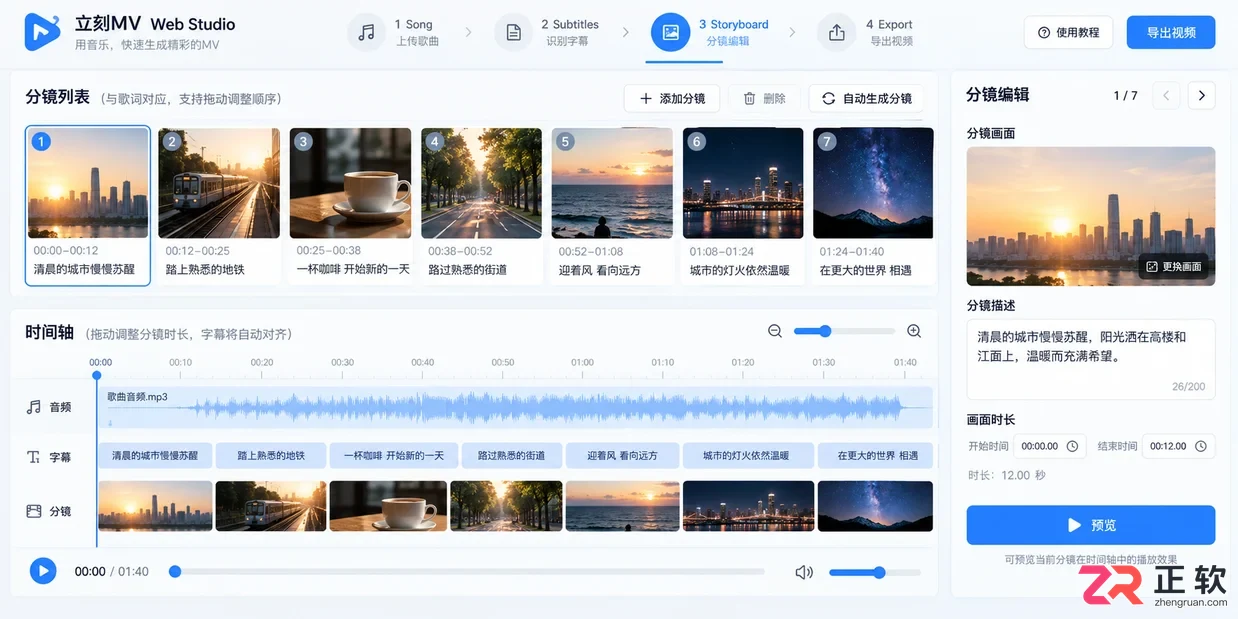Switch to the 2 Subtitles 识别字幕 step
The height and width of the screenshot is (619, 1238).
[569, 32]
